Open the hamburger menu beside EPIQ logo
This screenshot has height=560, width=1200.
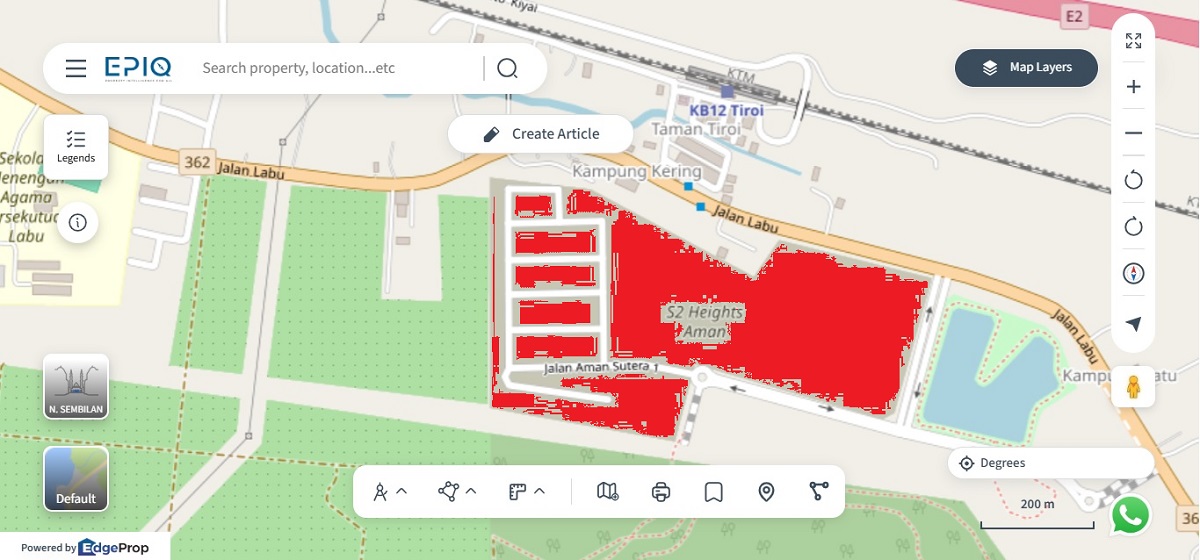(76, 68)
